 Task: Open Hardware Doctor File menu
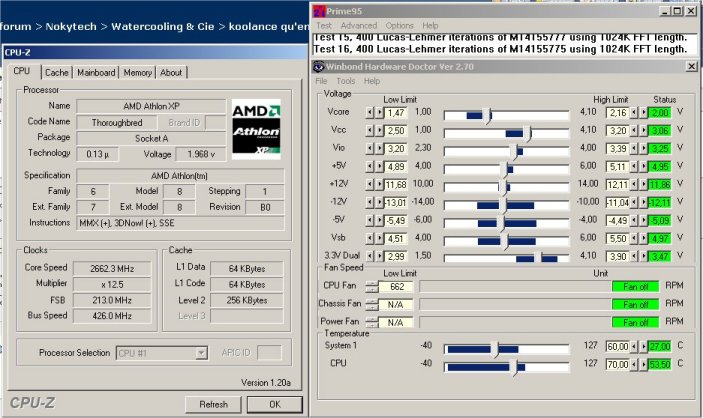(x=321, y=81)
